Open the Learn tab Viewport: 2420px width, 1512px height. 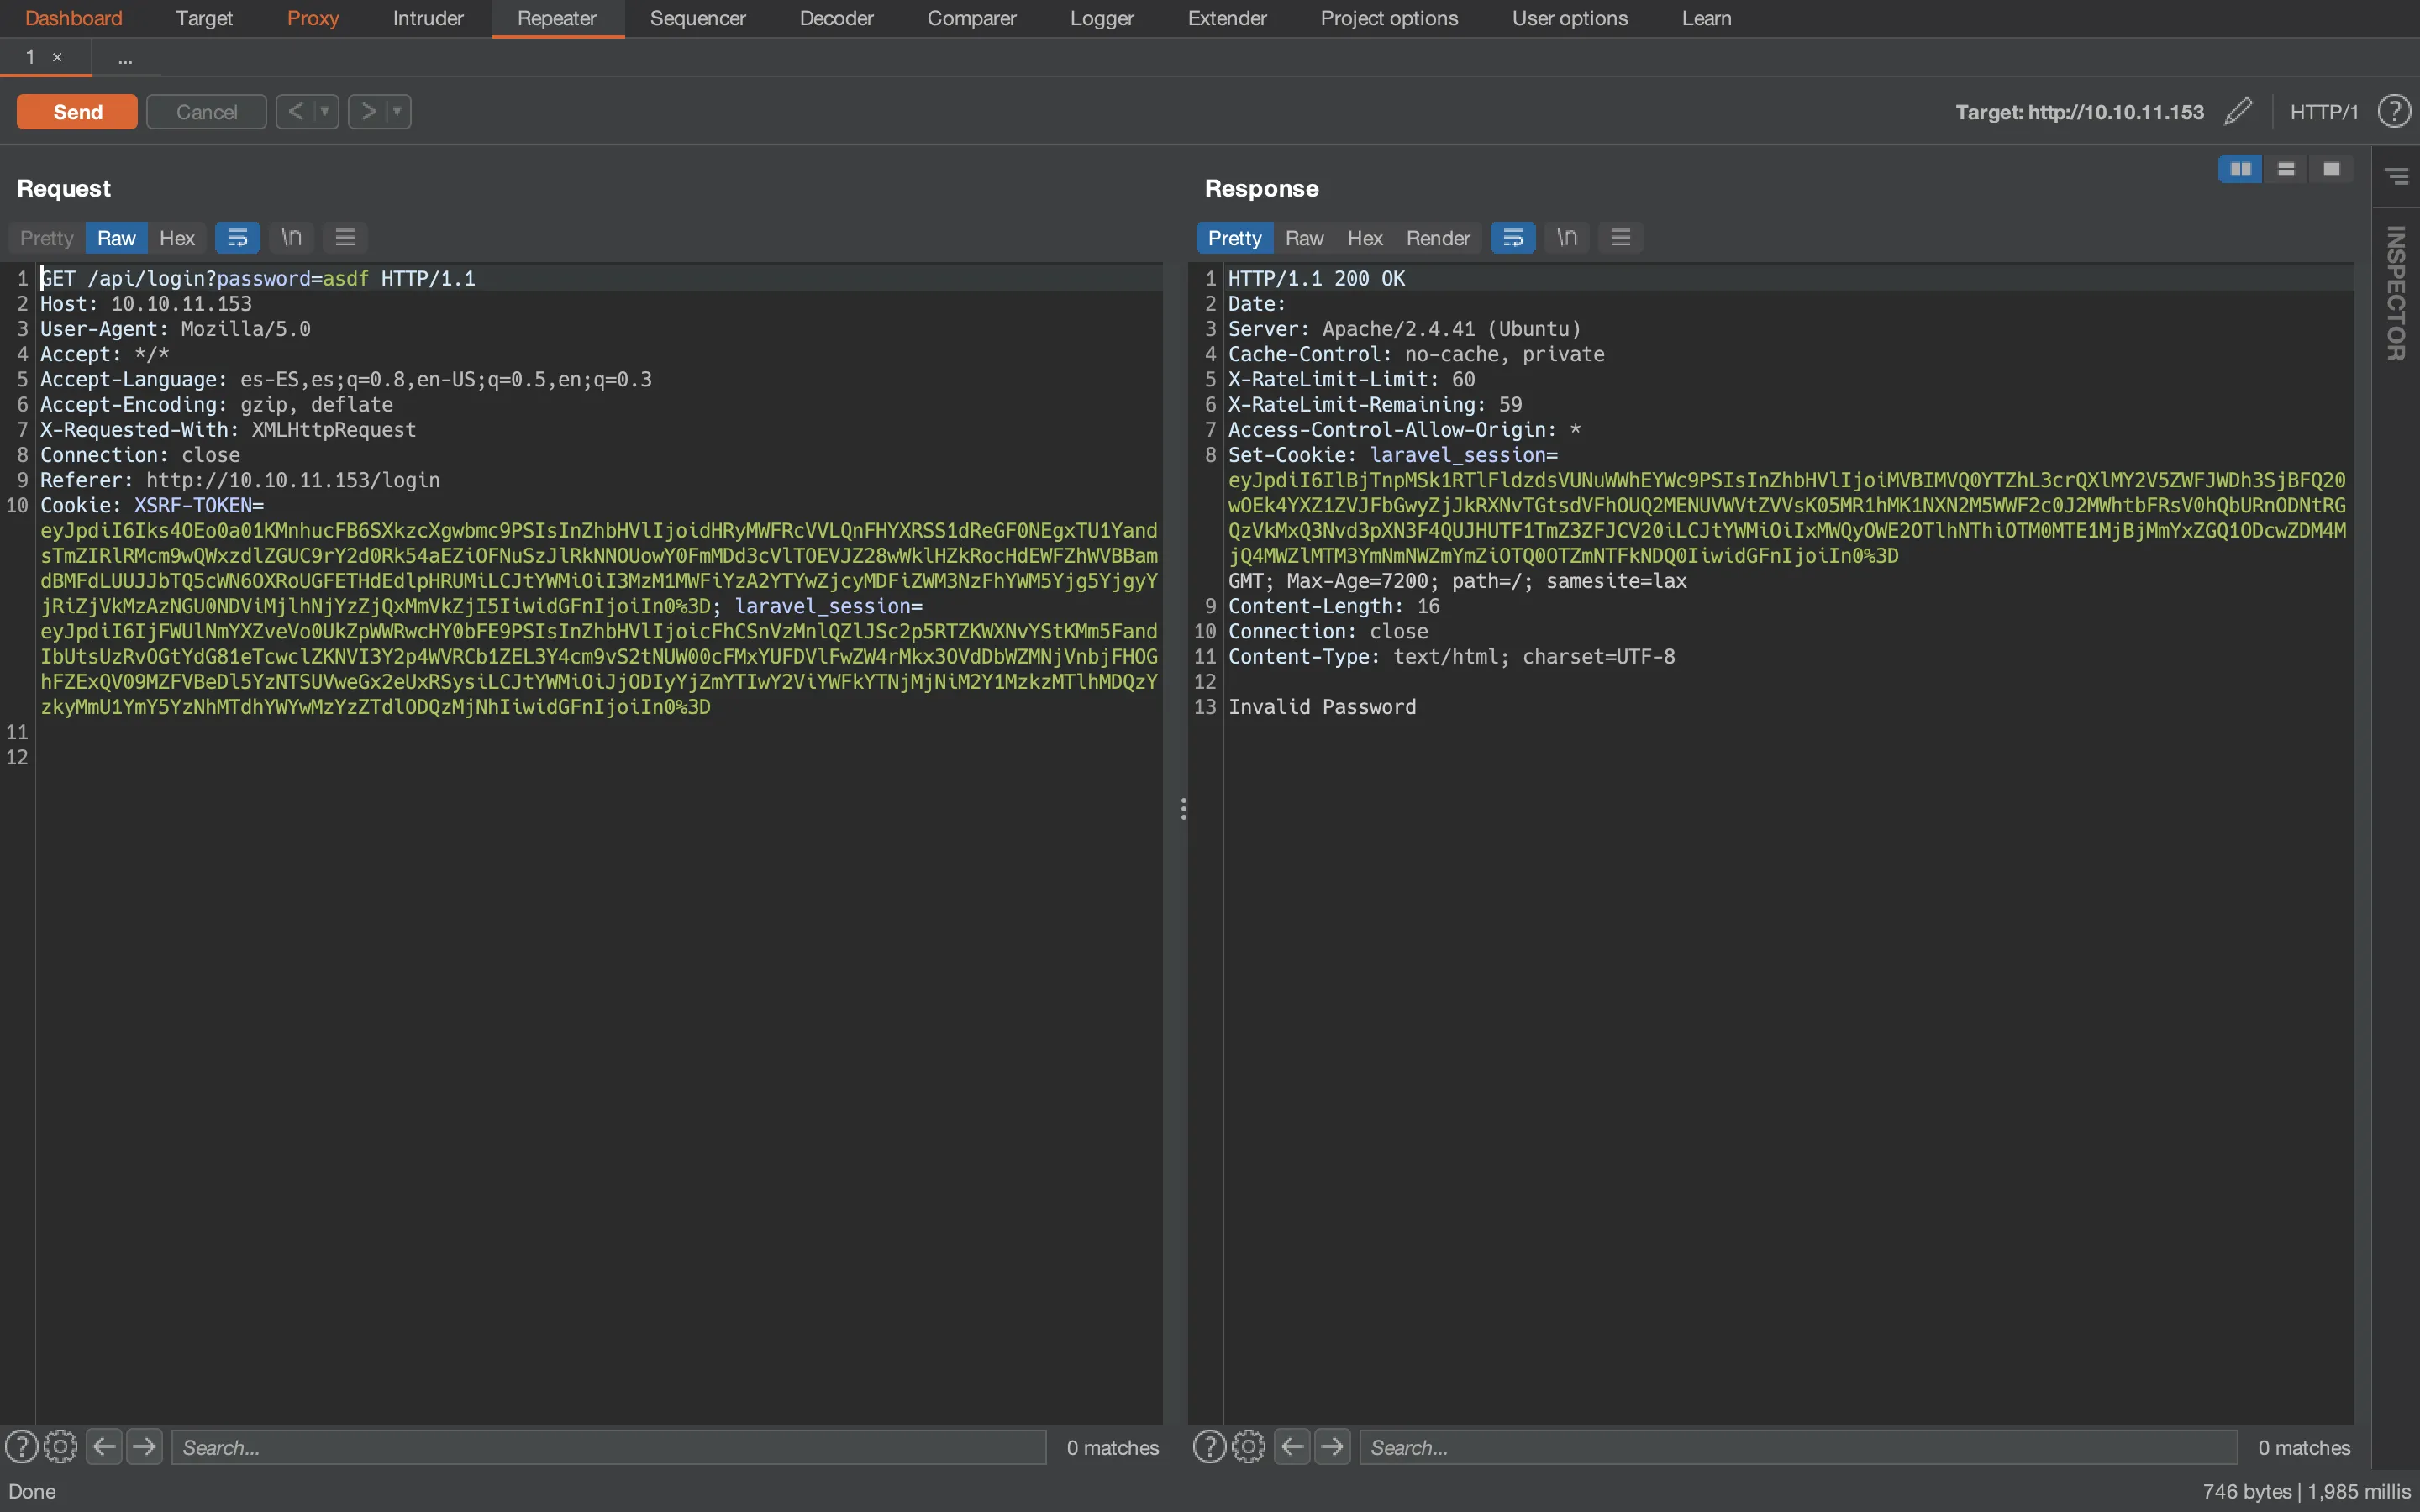coord(1706,18)
